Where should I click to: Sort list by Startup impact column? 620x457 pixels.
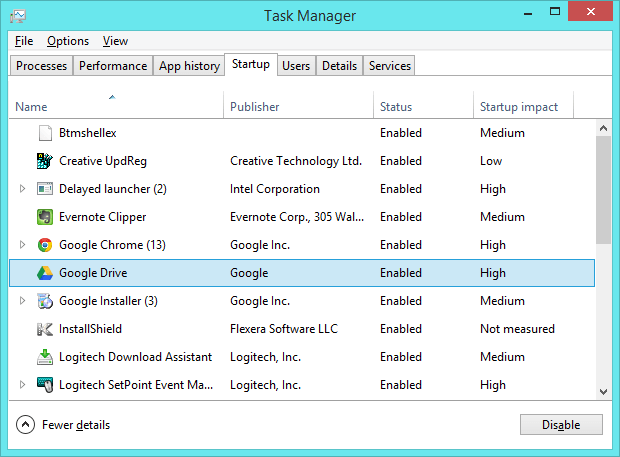click(519, 107)
